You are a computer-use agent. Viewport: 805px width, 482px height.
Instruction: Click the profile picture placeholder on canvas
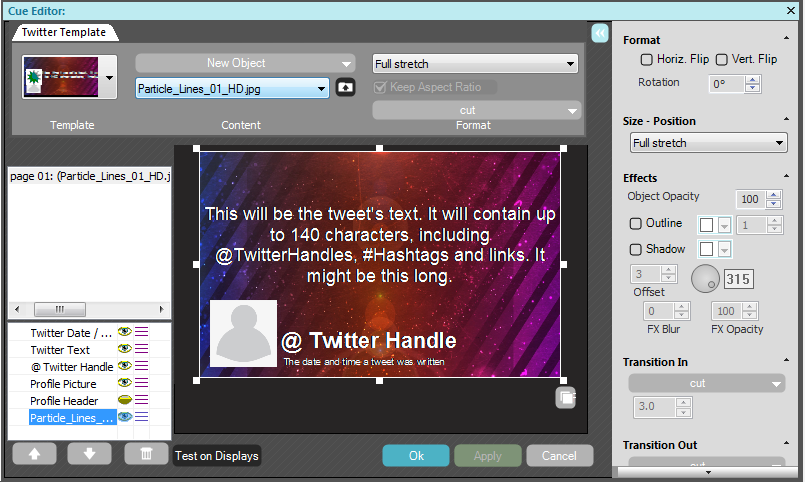point(243,333)
